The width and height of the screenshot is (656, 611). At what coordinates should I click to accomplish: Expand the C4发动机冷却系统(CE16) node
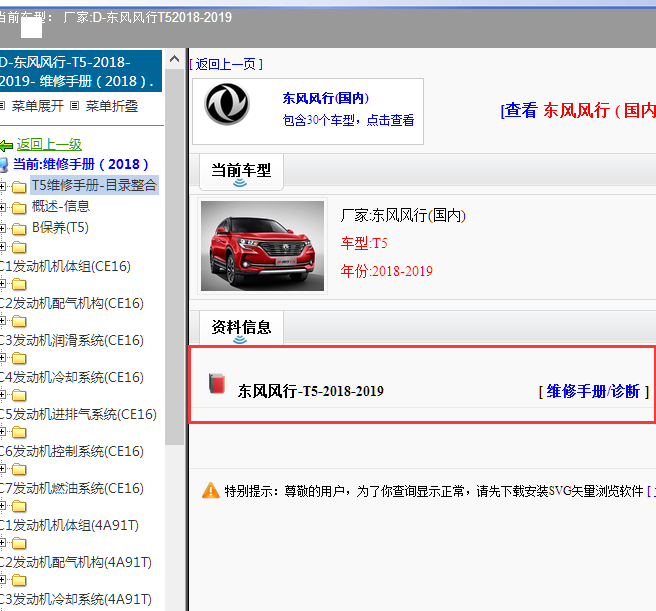[x=3, y=358]
